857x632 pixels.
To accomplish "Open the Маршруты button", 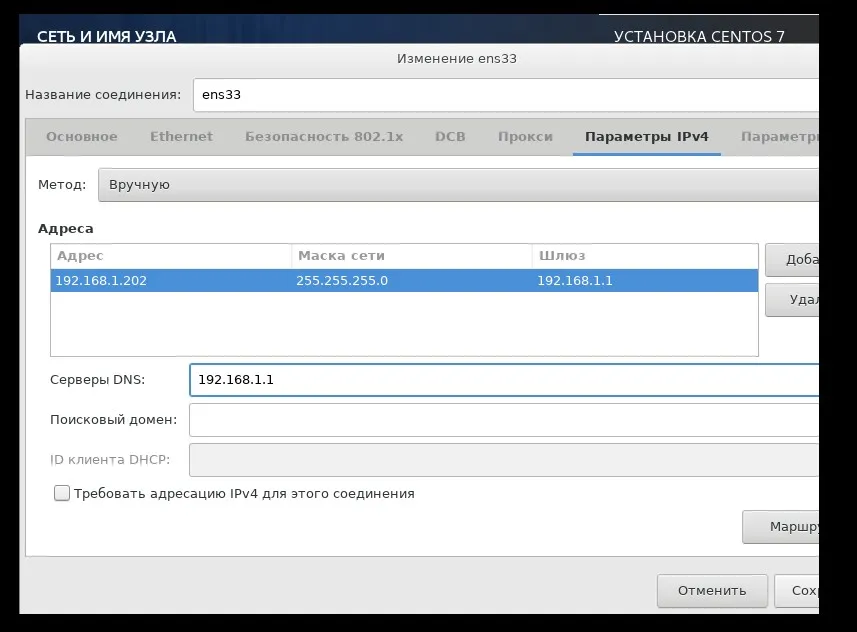I will click(781, 527).
